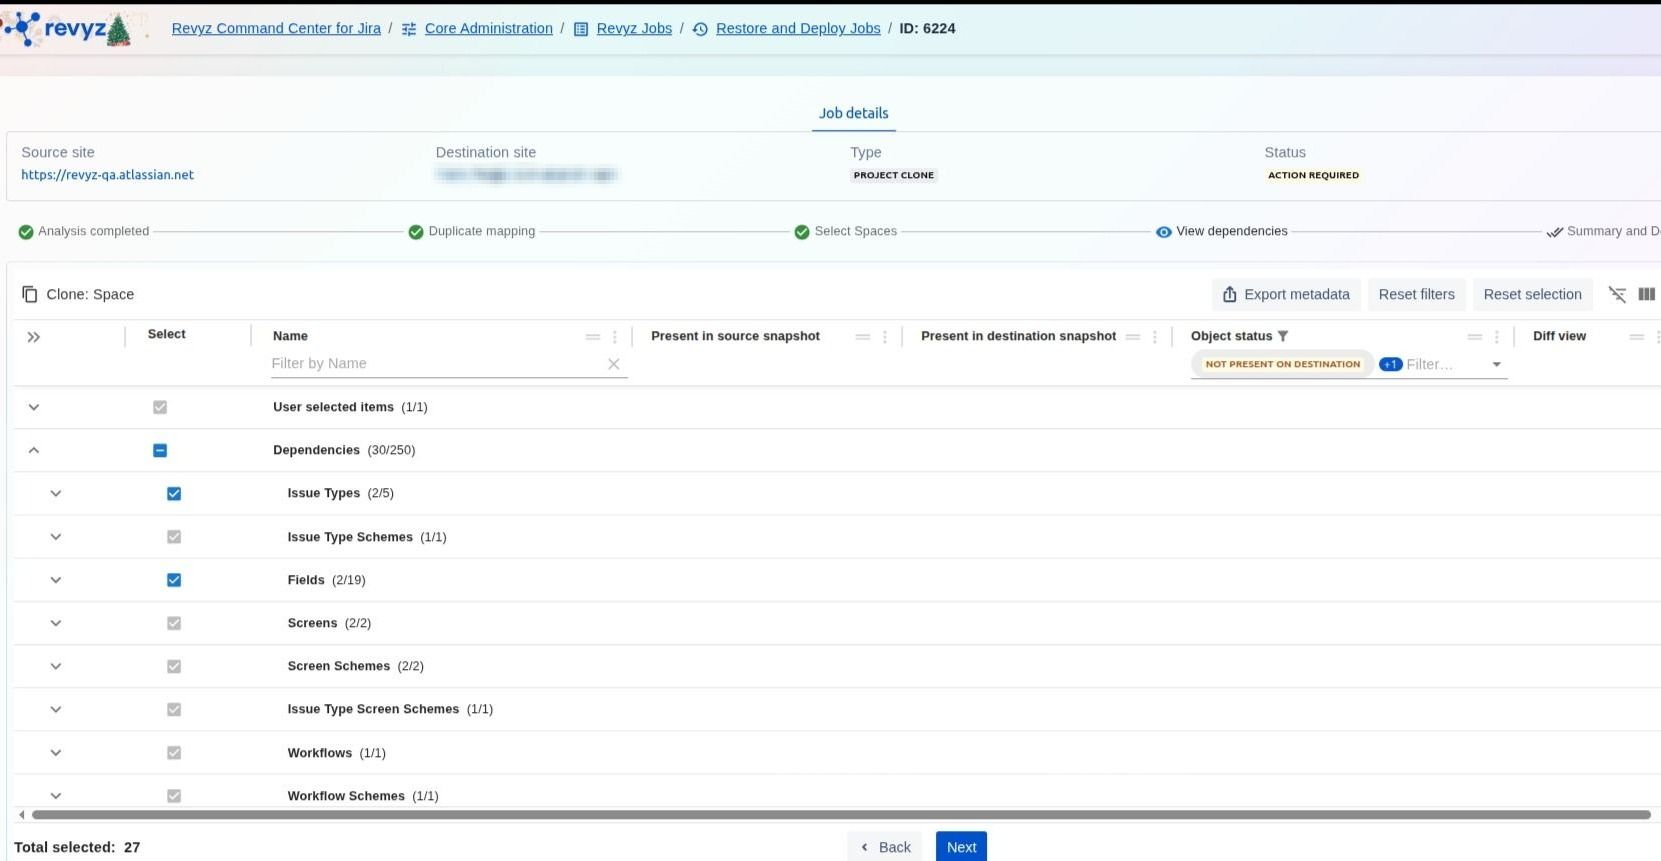The image size is (1661, 861).
Task: Clear the Name filter with X icon
Action: (x=614, y=364)
